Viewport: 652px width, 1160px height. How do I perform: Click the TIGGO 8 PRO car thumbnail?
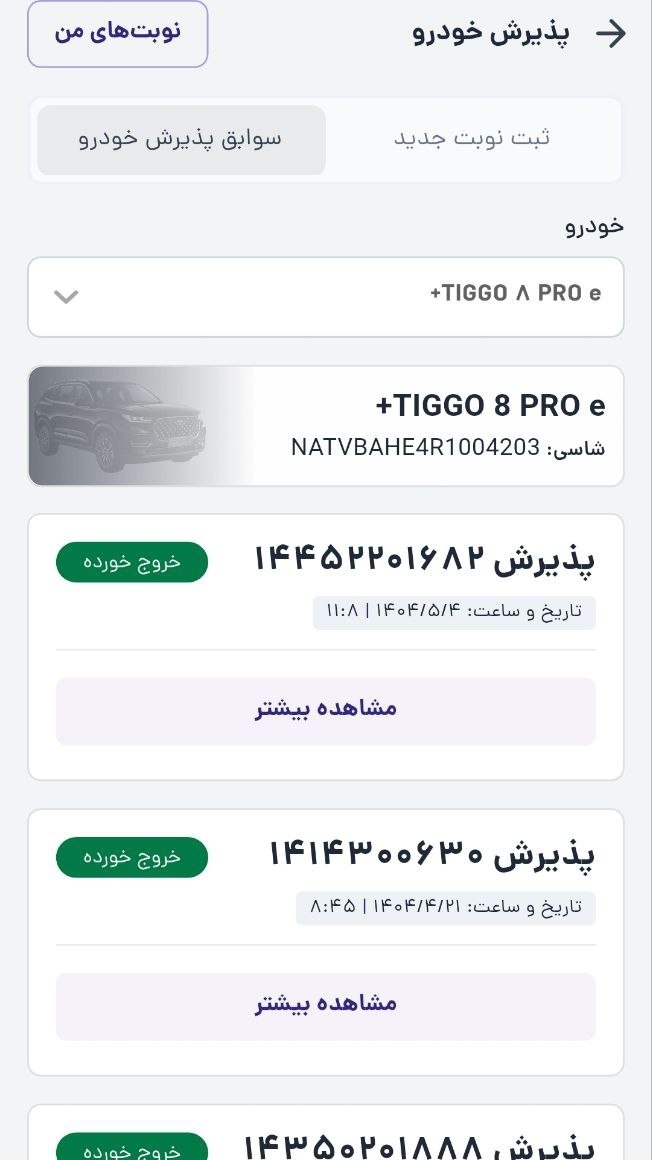click(120, 426)
